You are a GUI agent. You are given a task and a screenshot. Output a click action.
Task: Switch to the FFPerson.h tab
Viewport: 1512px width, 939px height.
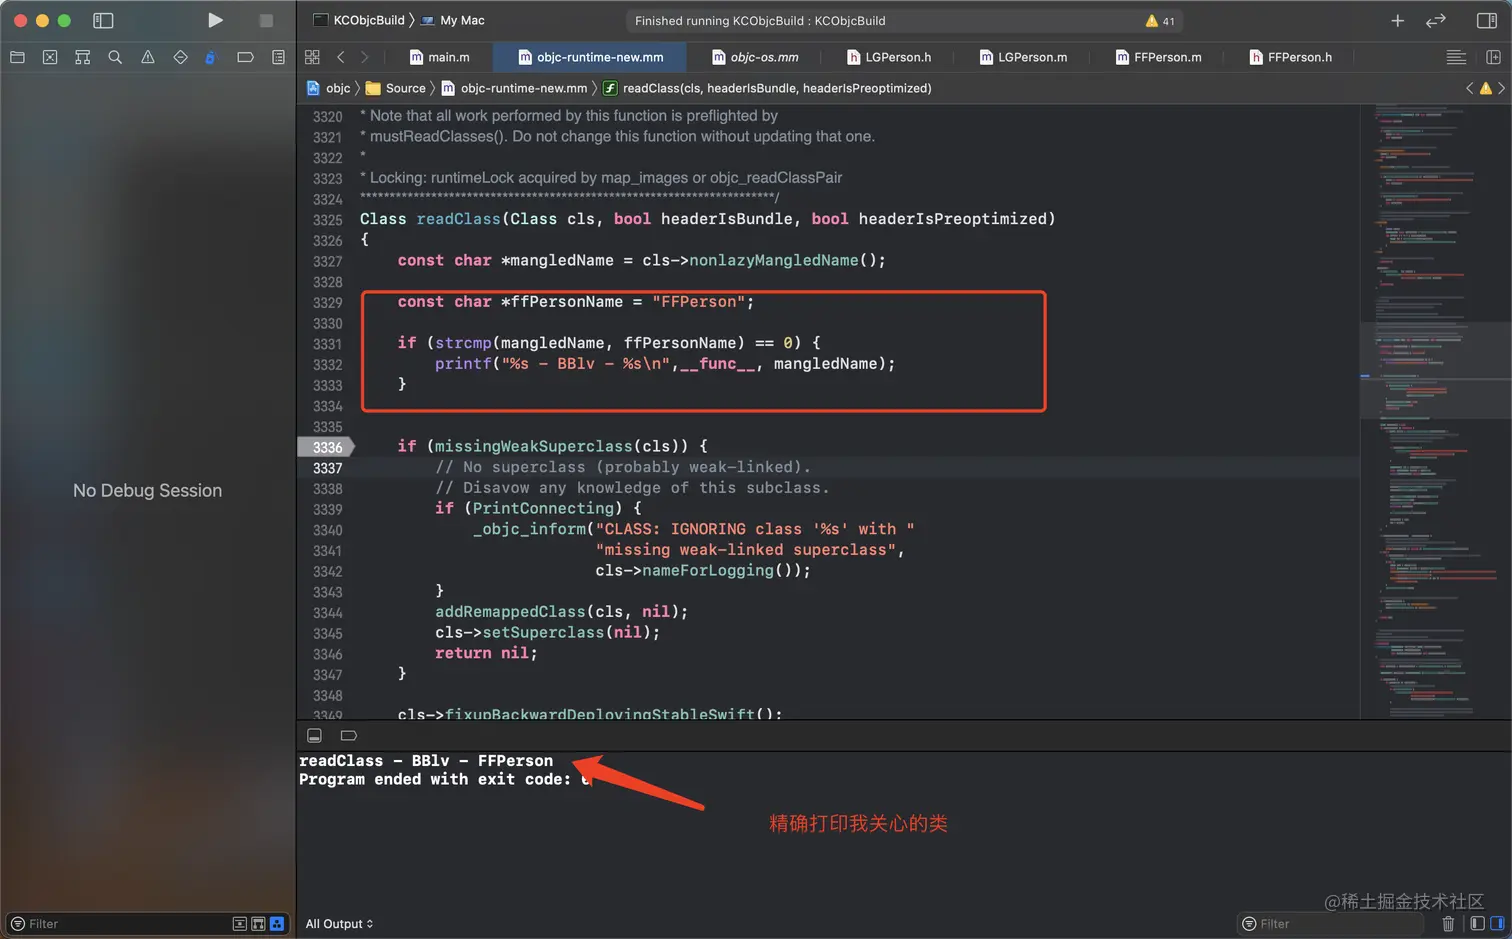point(1290,57)
